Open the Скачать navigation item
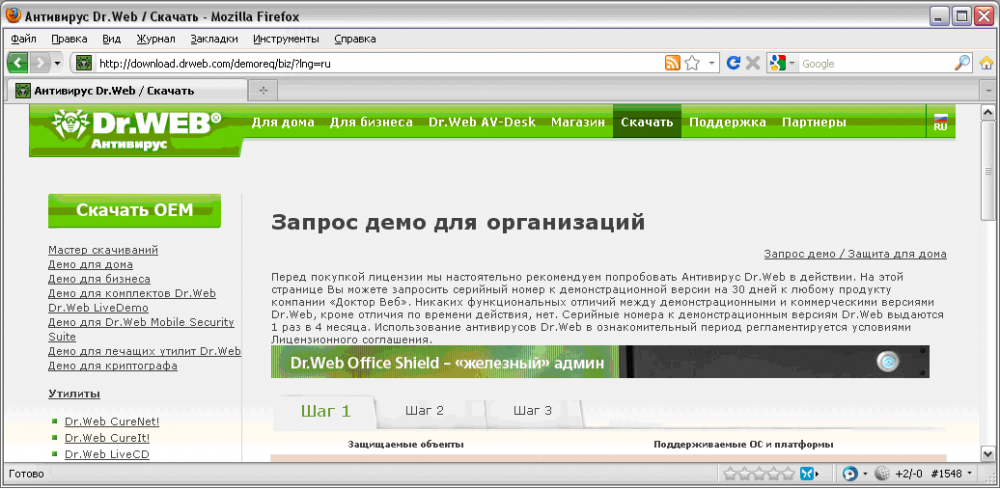The height and width of the screenshot is (489, 1000). click(x=647, y=122)
